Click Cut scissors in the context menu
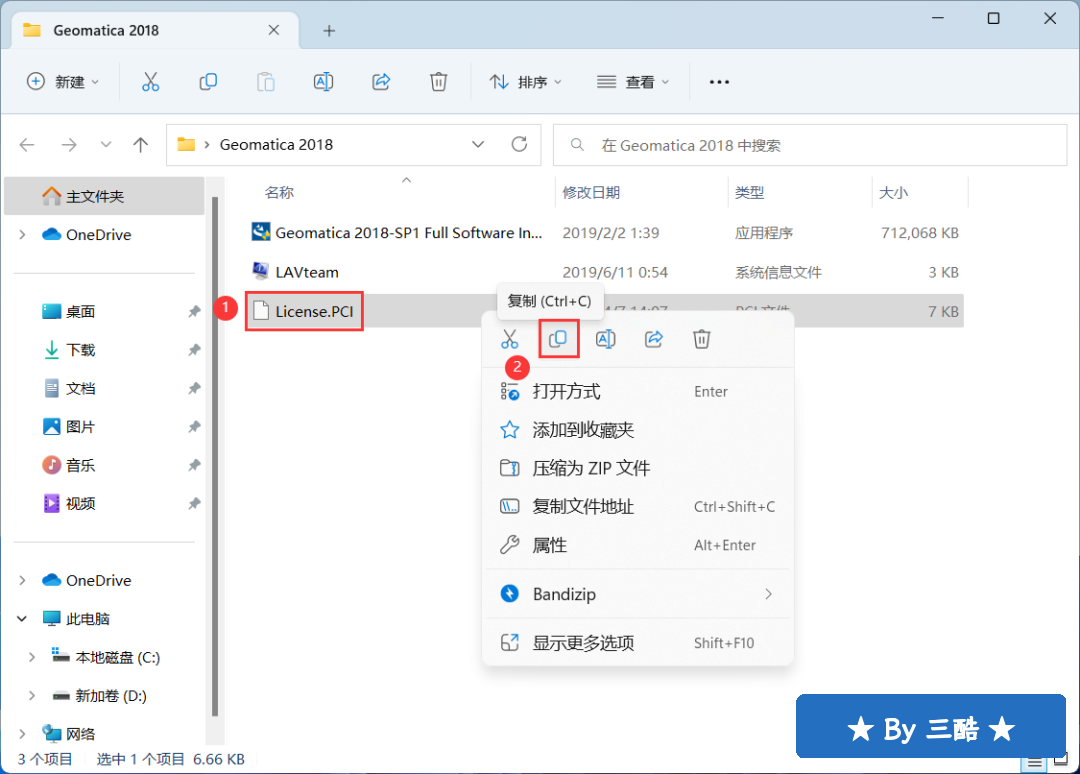 click(x=510, y=339)
